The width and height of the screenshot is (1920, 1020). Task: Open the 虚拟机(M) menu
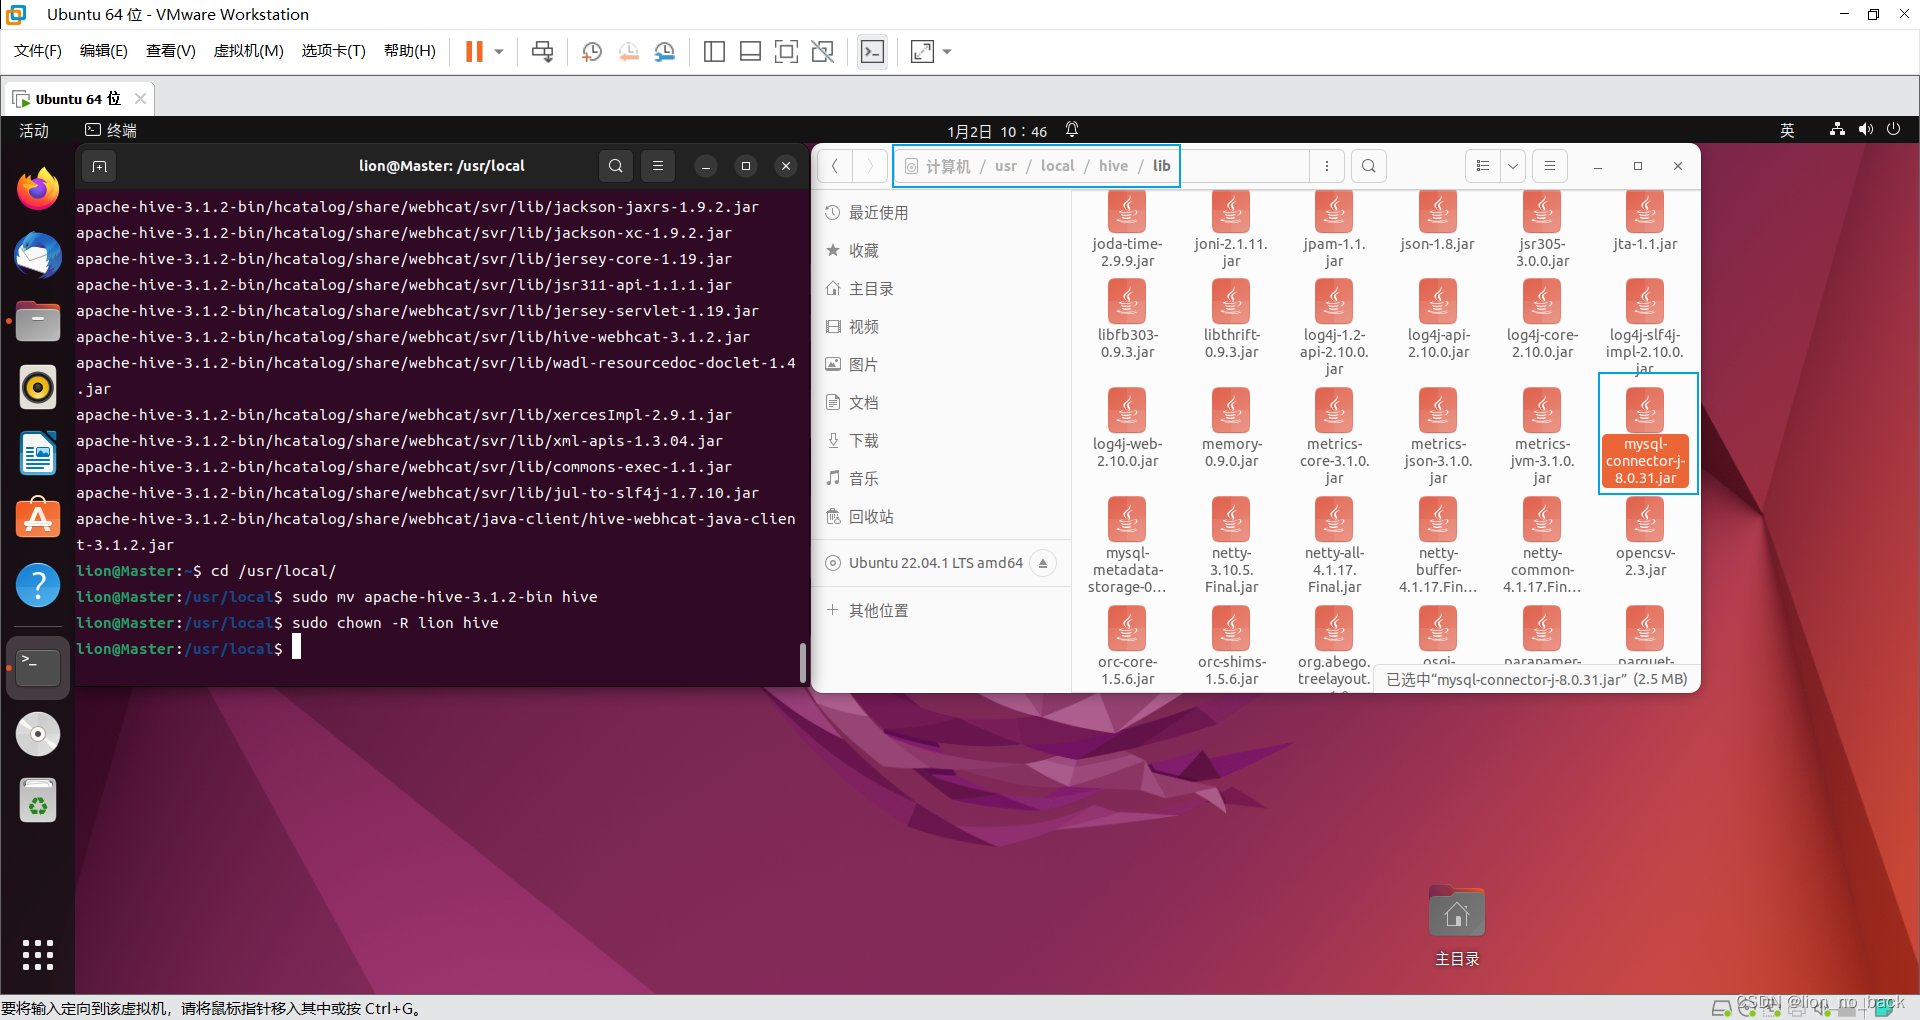pos(249,51)
